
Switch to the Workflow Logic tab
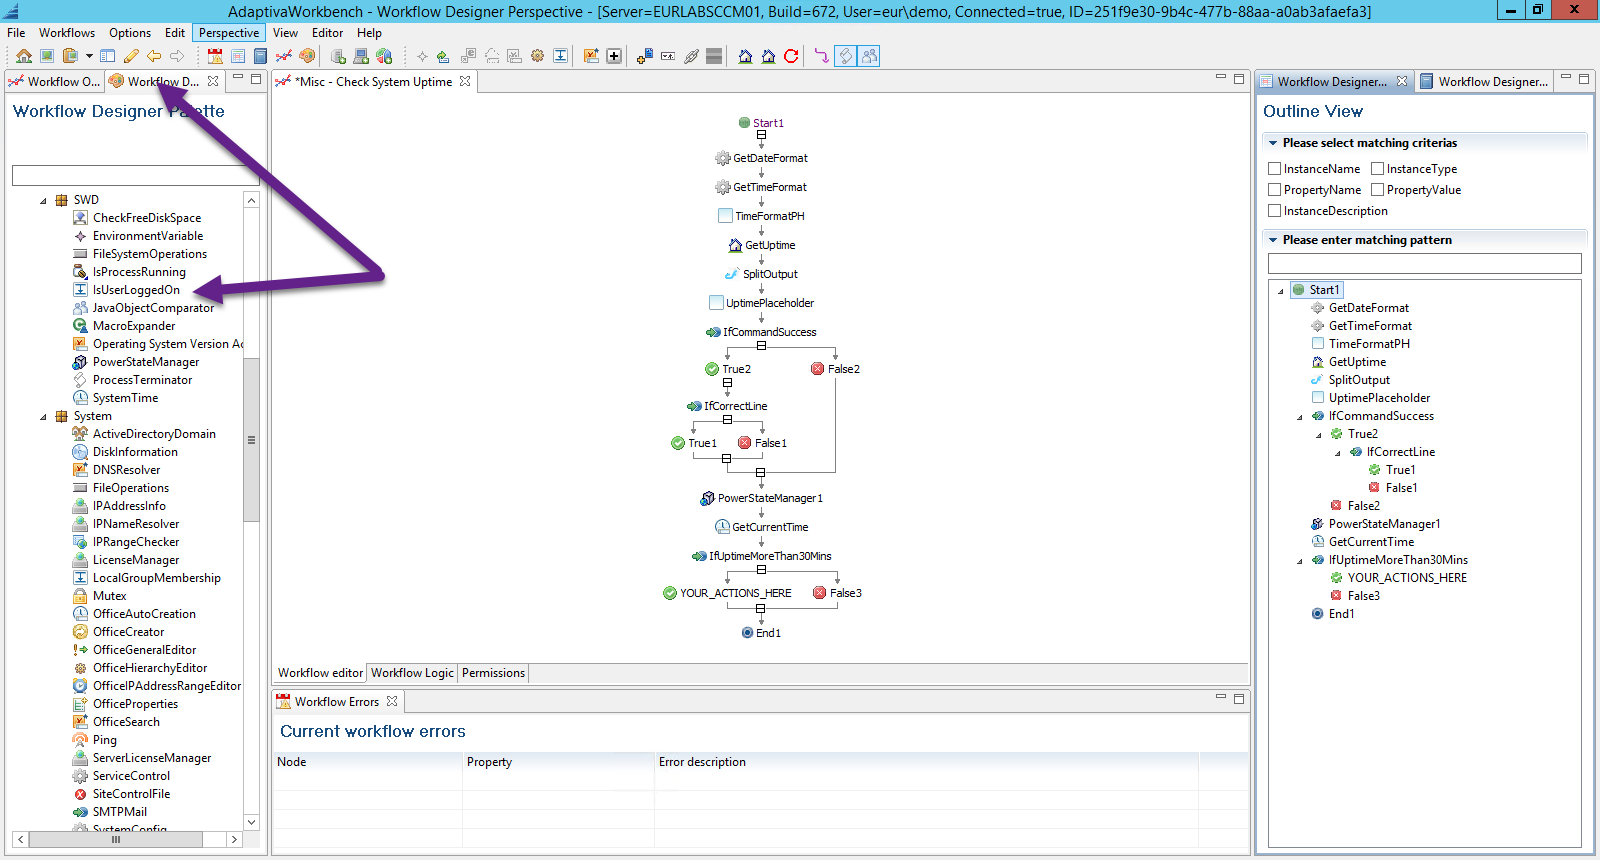pos(412,673)
